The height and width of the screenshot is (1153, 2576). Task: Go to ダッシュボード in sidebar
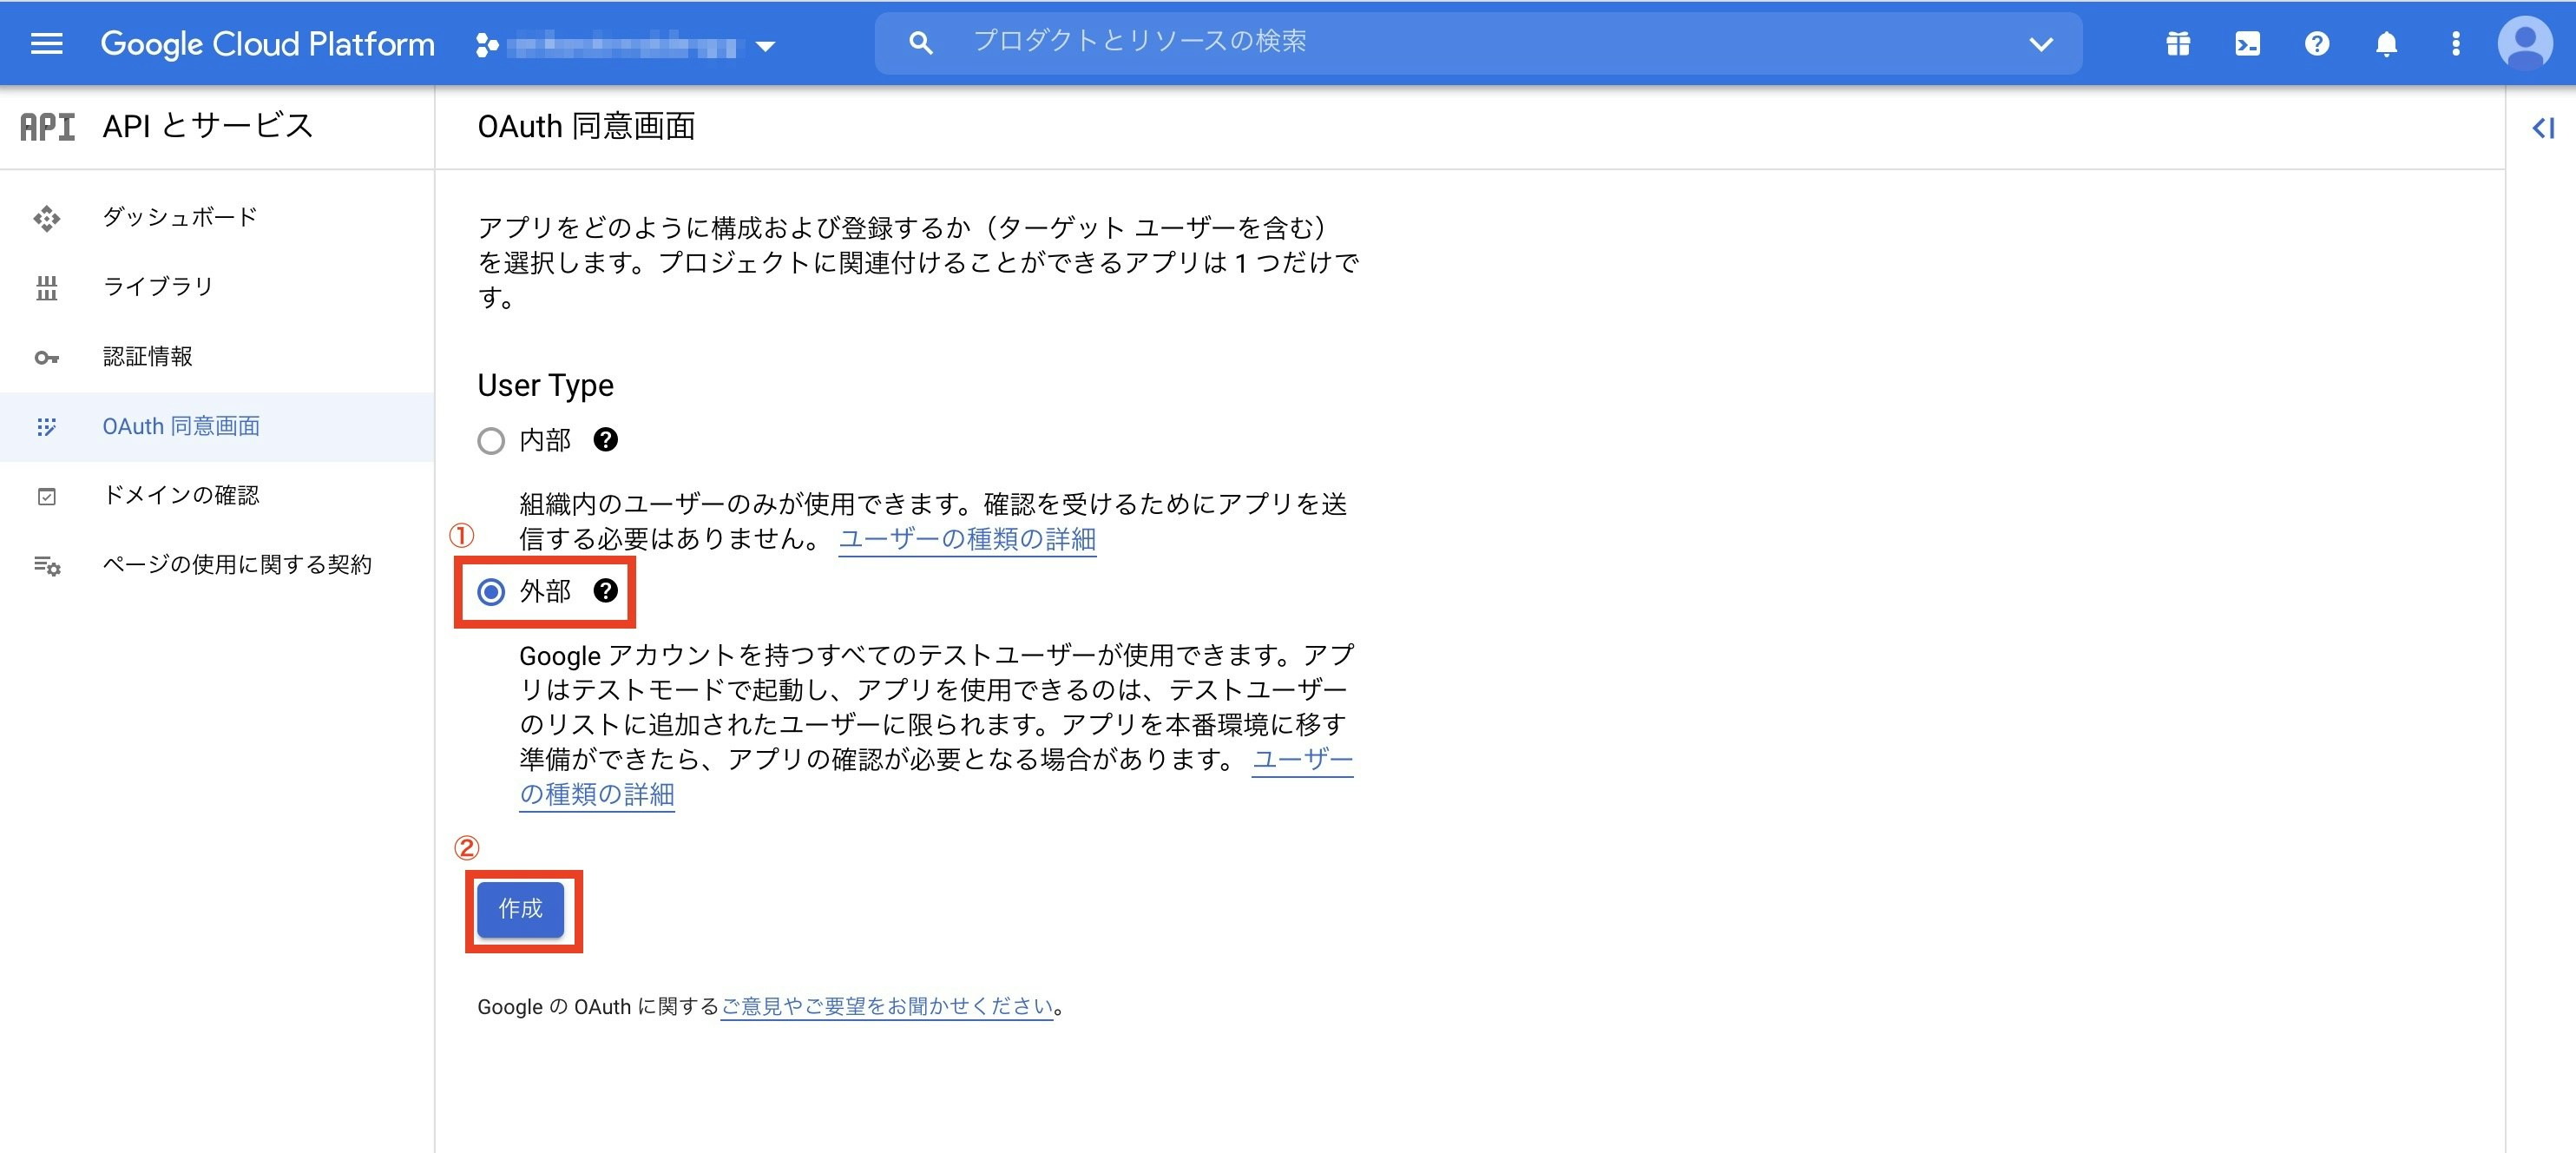click(x=180, y=217)
